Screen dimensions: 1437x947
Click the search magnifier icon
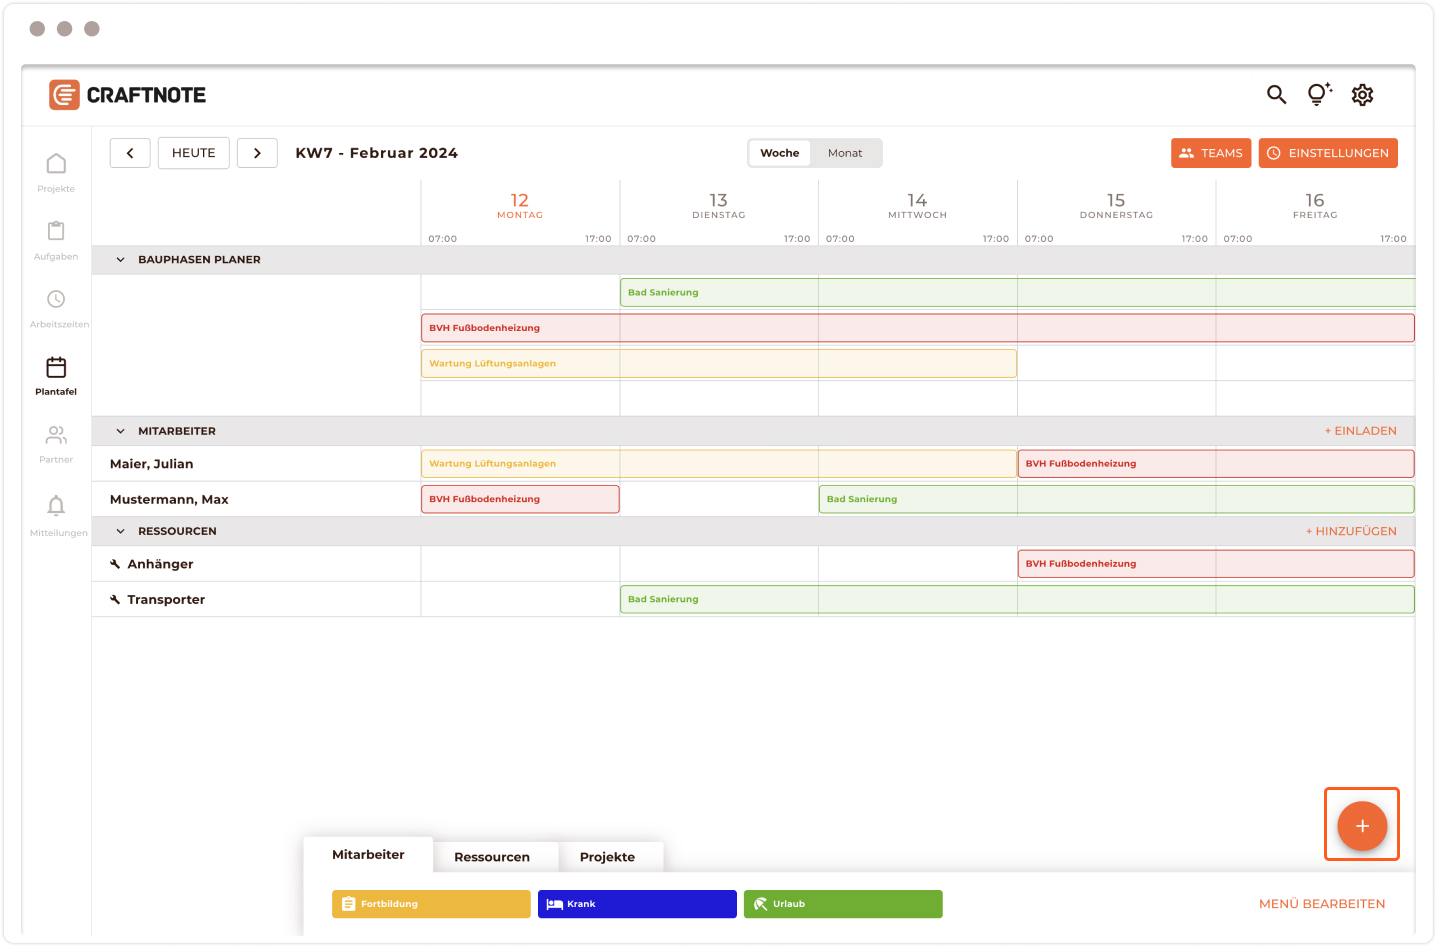pyautogui.click(x=1276, y=95)
